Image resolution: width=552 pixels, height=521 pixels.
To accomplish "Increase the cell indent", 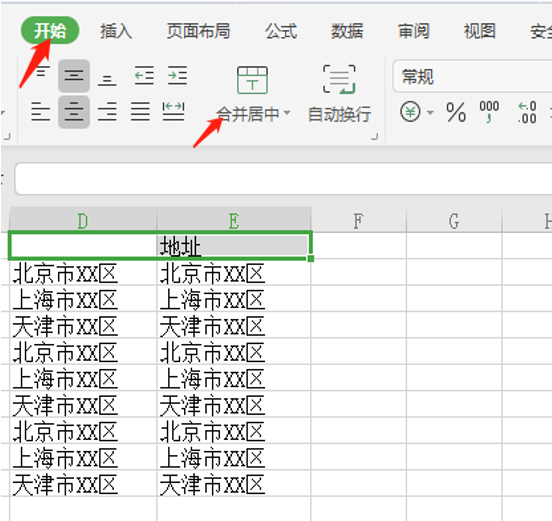I will [177, 75].
